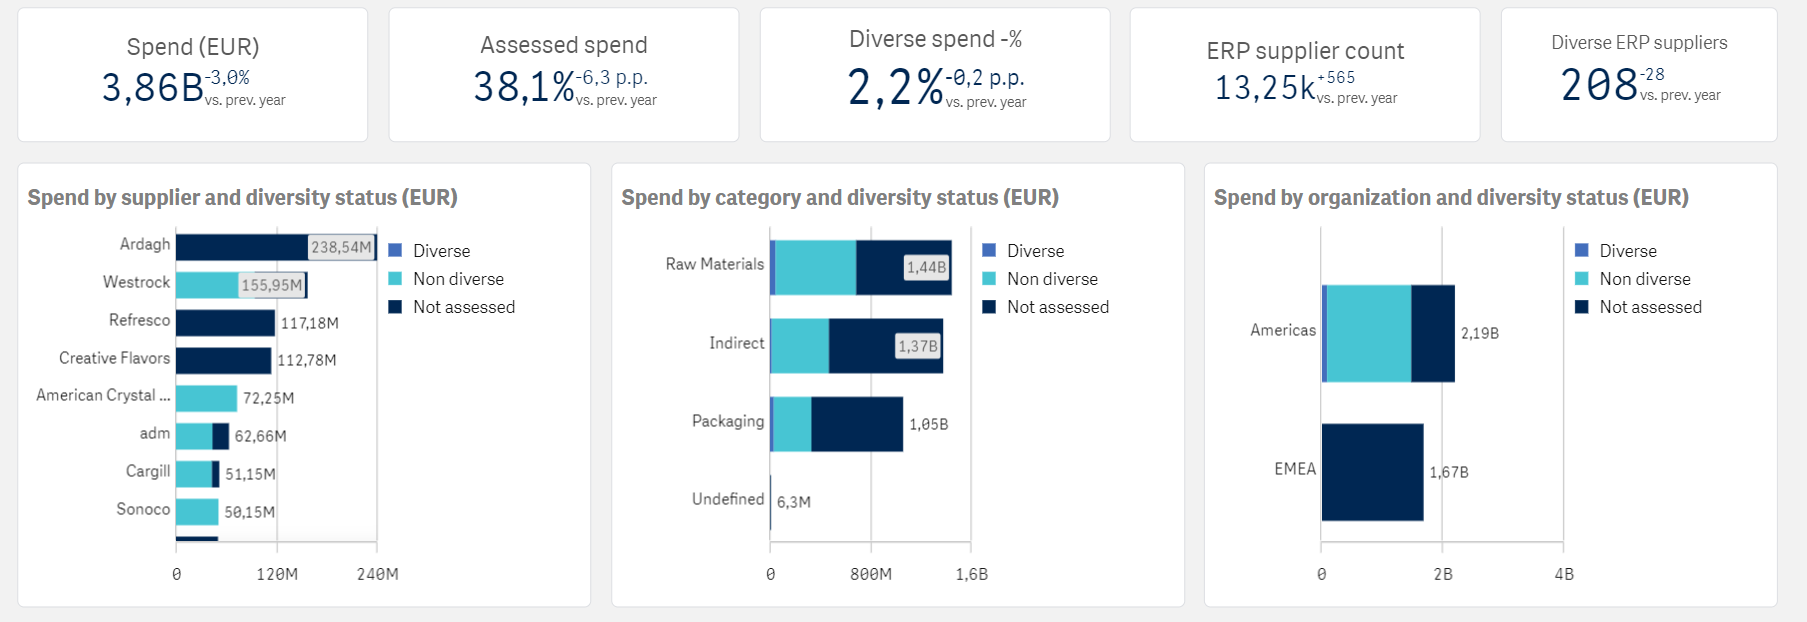Click the Undefined category label
The width and height of the screenshot is (1807, 622).
pyautogui.click(x=727, y=499)
